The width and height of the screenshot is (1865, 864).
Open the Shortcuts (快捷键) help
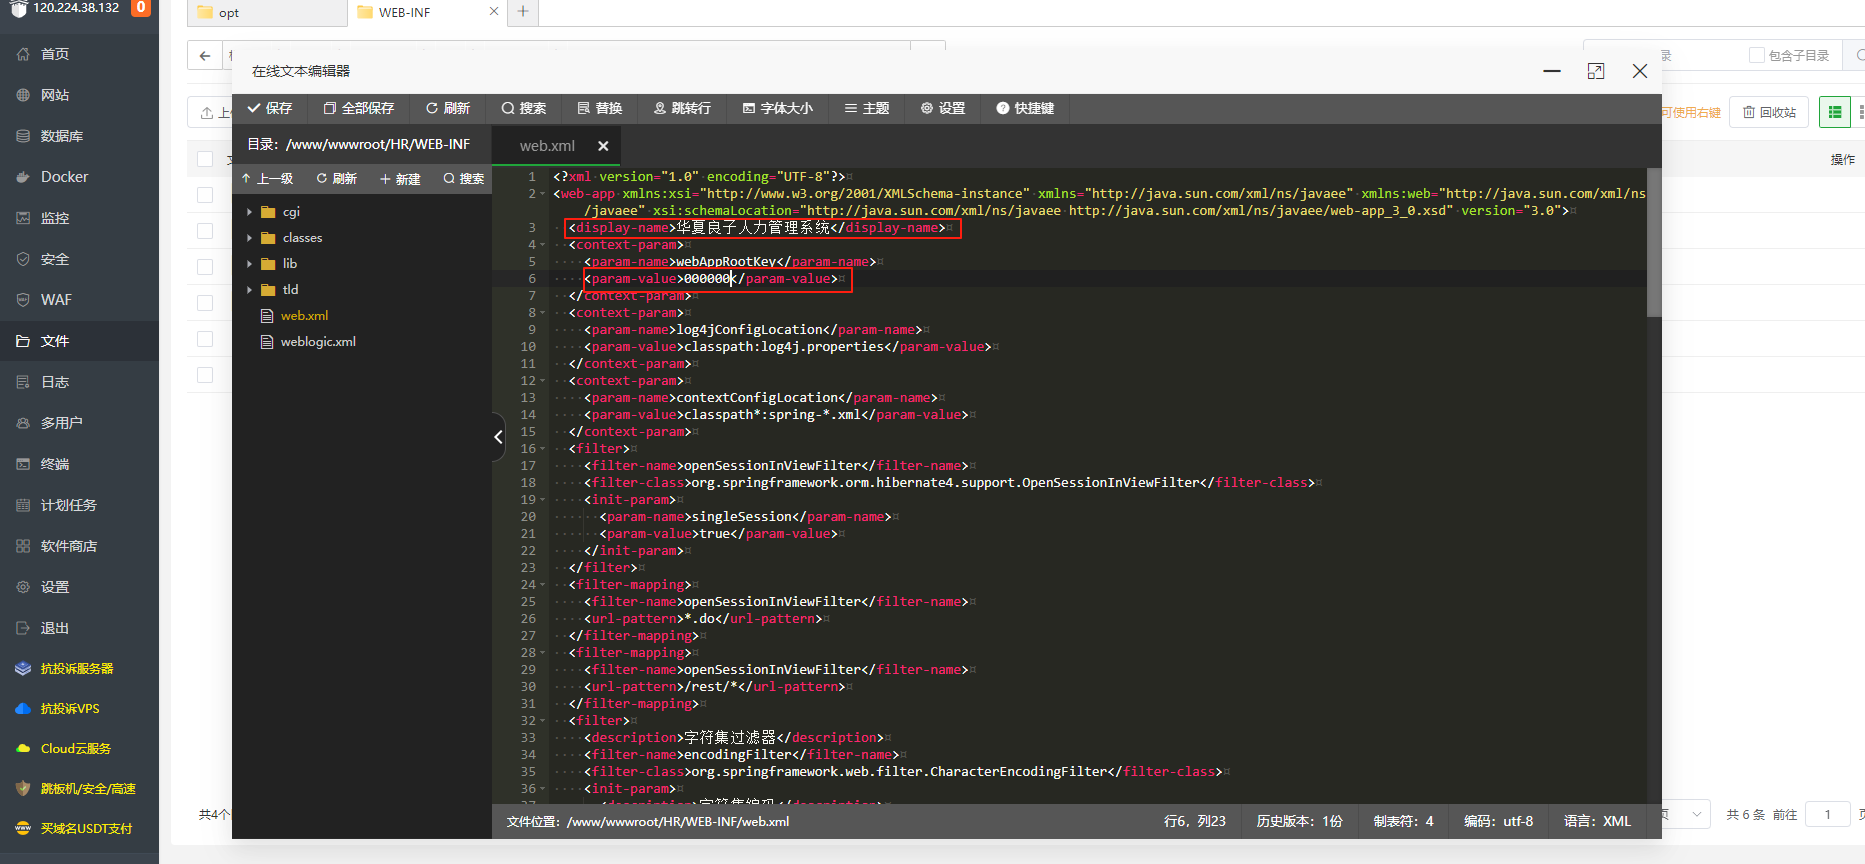(1025, 108)
